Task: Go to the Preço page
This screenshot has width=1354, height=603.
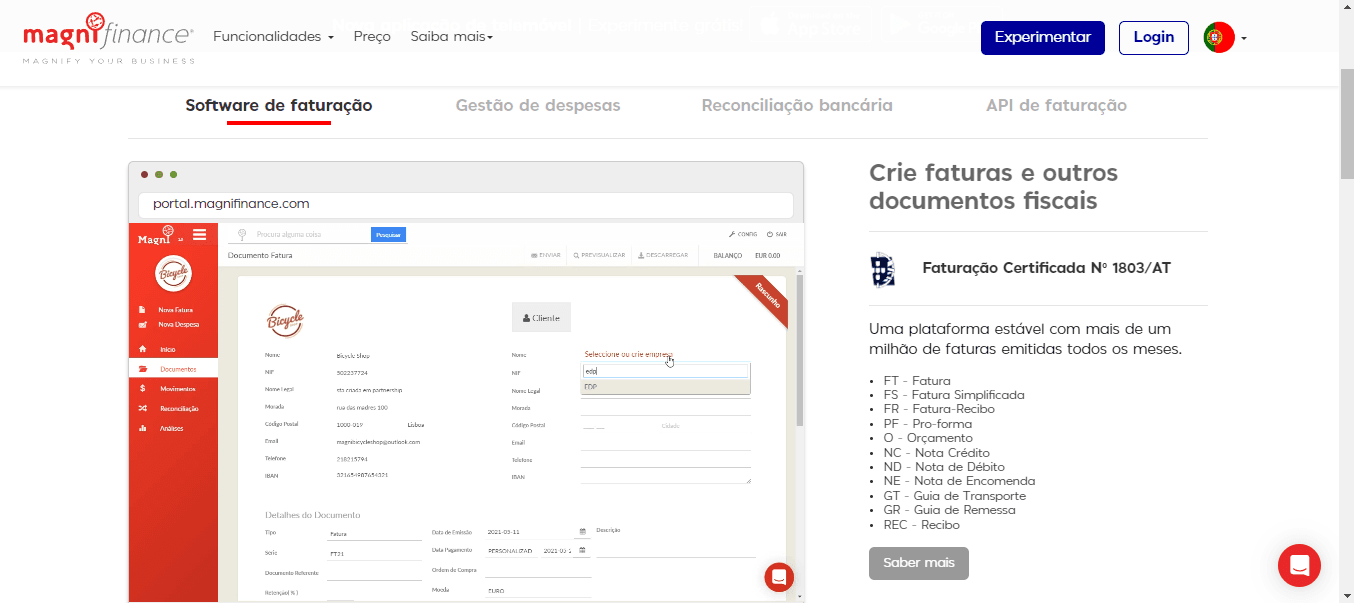Action: 372,37
